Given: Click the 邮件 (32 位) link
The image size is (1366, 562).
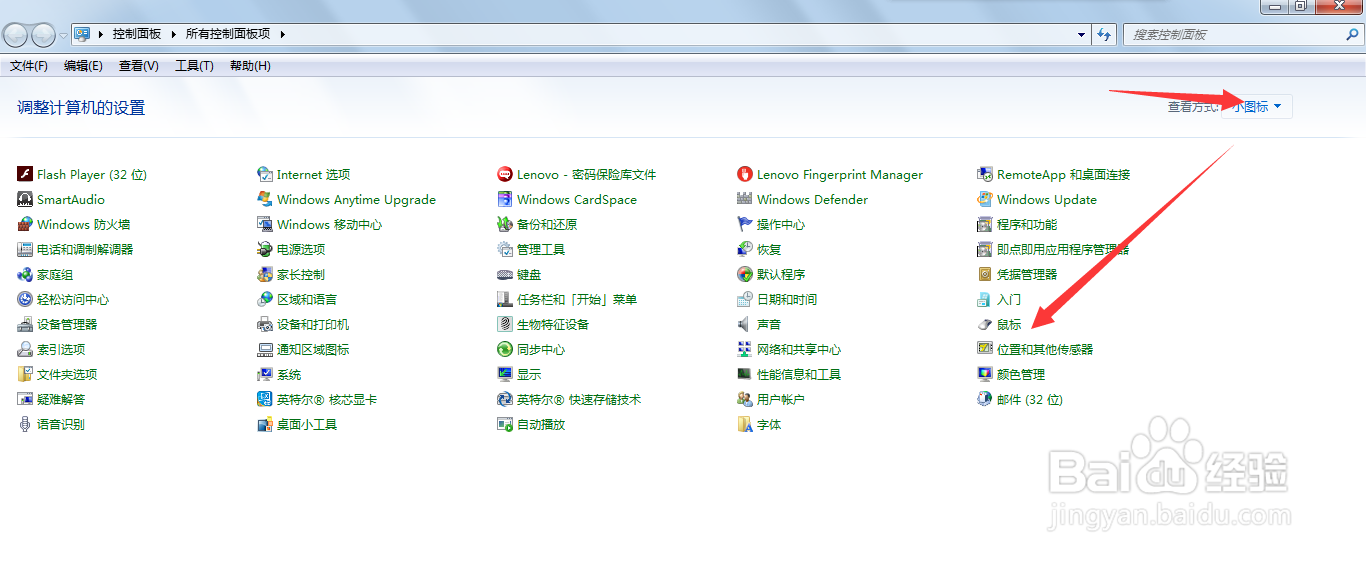Looking at the screenshot, I should click(1030, 399).
